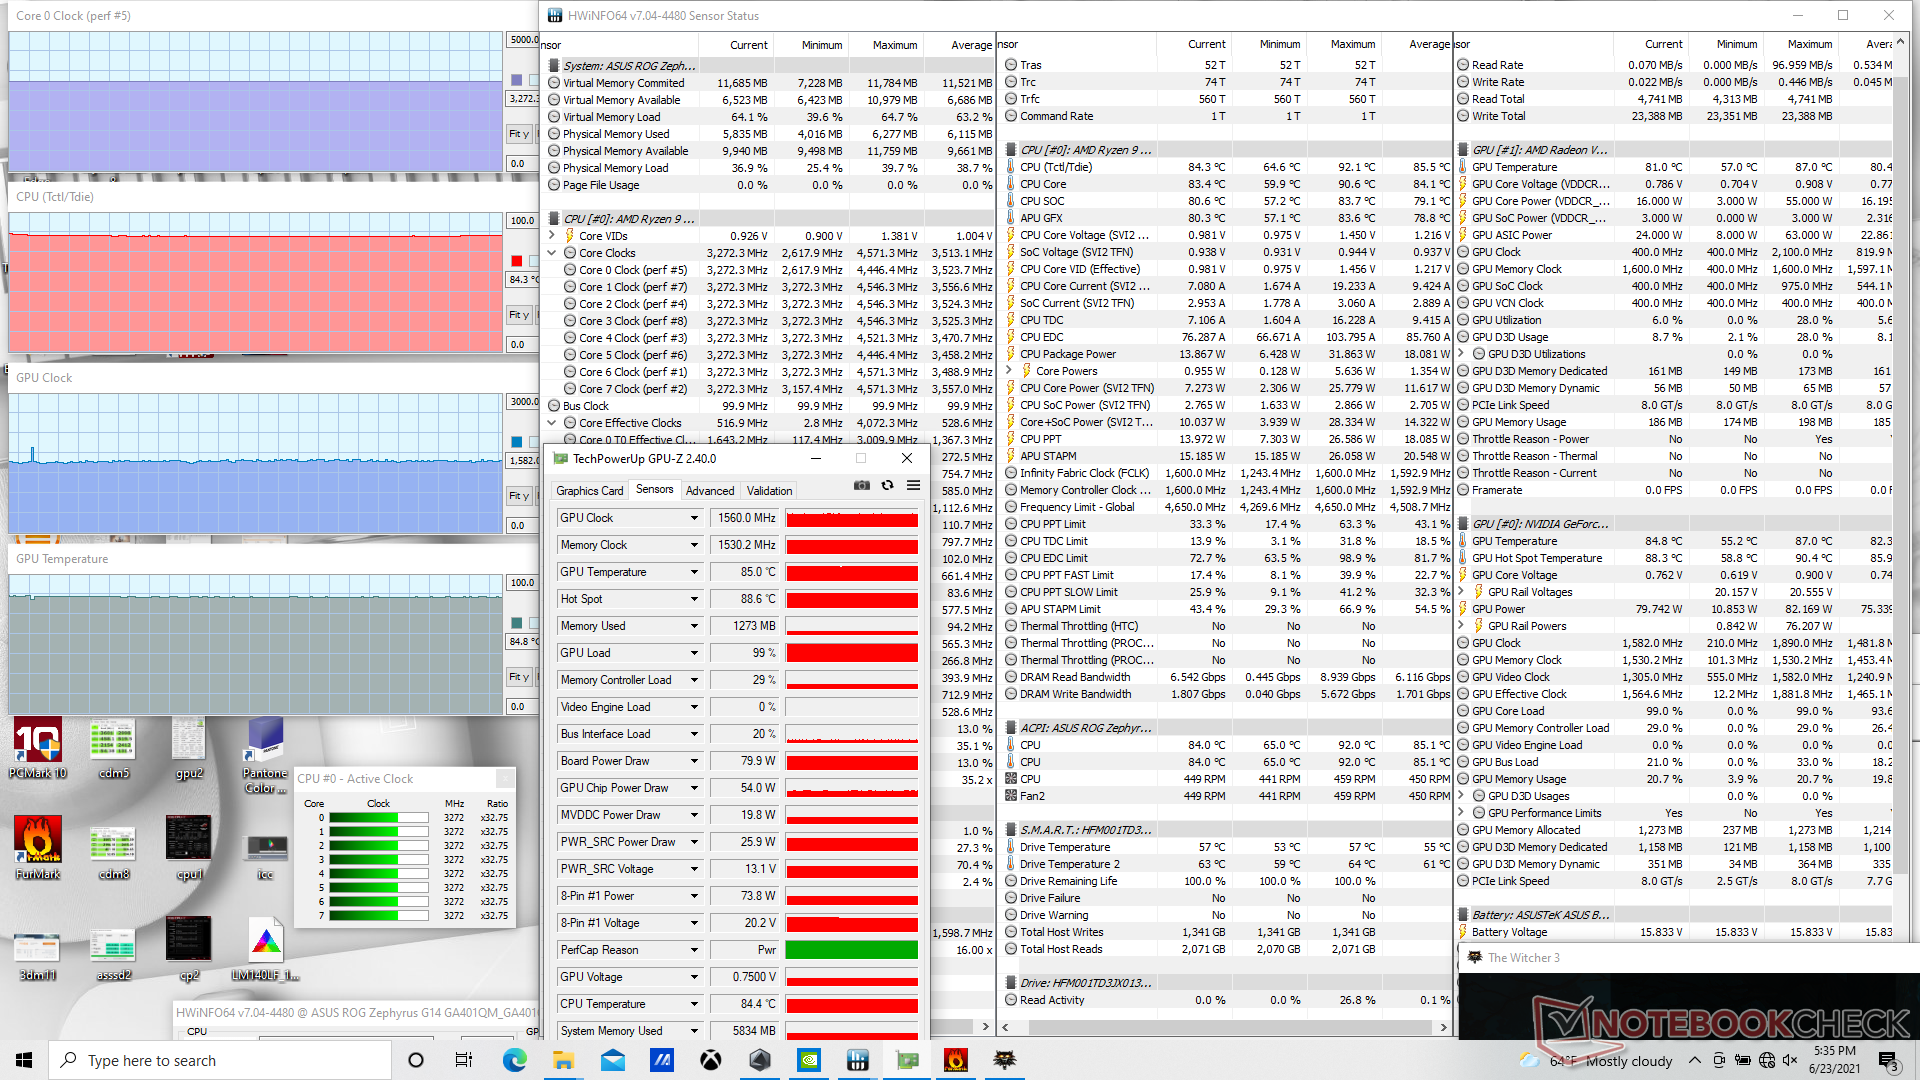Click the GPU-Z refresh icon
Viewport: 1920px width, 1080px height.
pos(887,486)
